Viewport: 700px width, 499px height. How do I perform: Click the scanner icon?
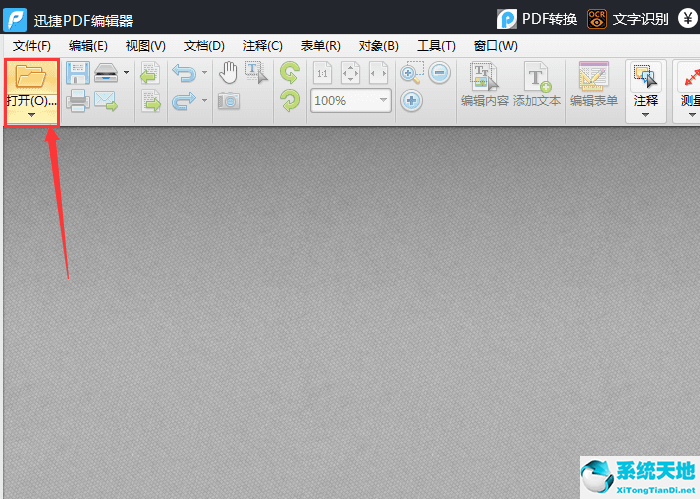coord(106,73)
